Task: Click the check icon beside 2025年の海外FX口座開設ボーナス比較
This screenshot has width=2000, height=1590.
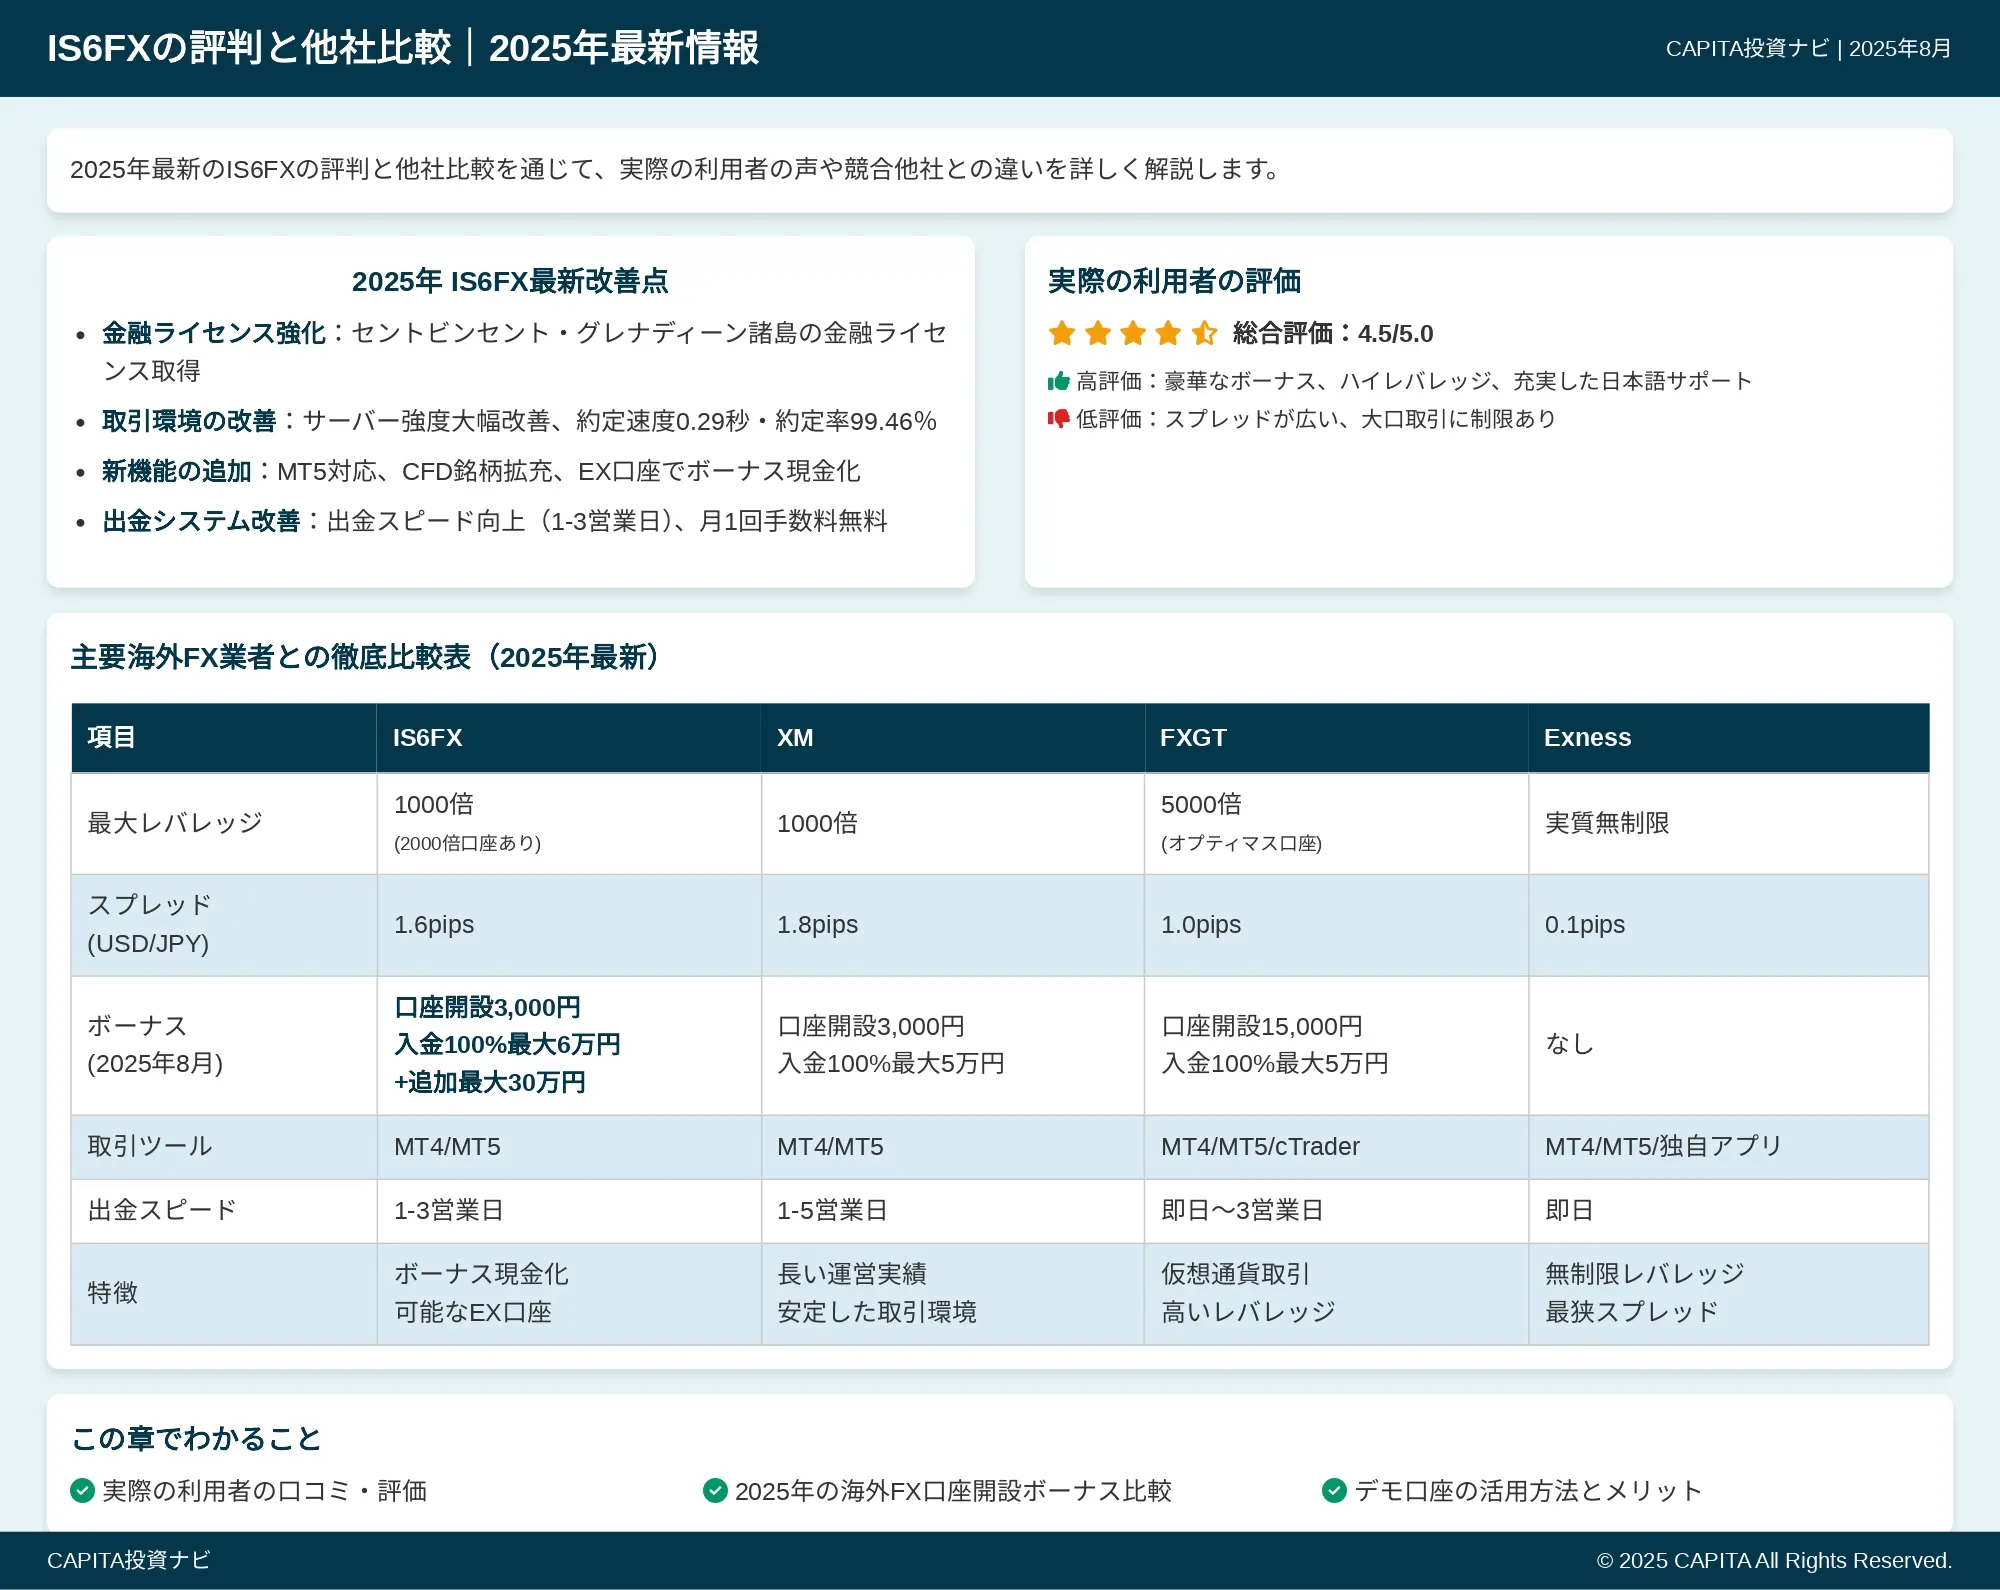Action: 715,1491
